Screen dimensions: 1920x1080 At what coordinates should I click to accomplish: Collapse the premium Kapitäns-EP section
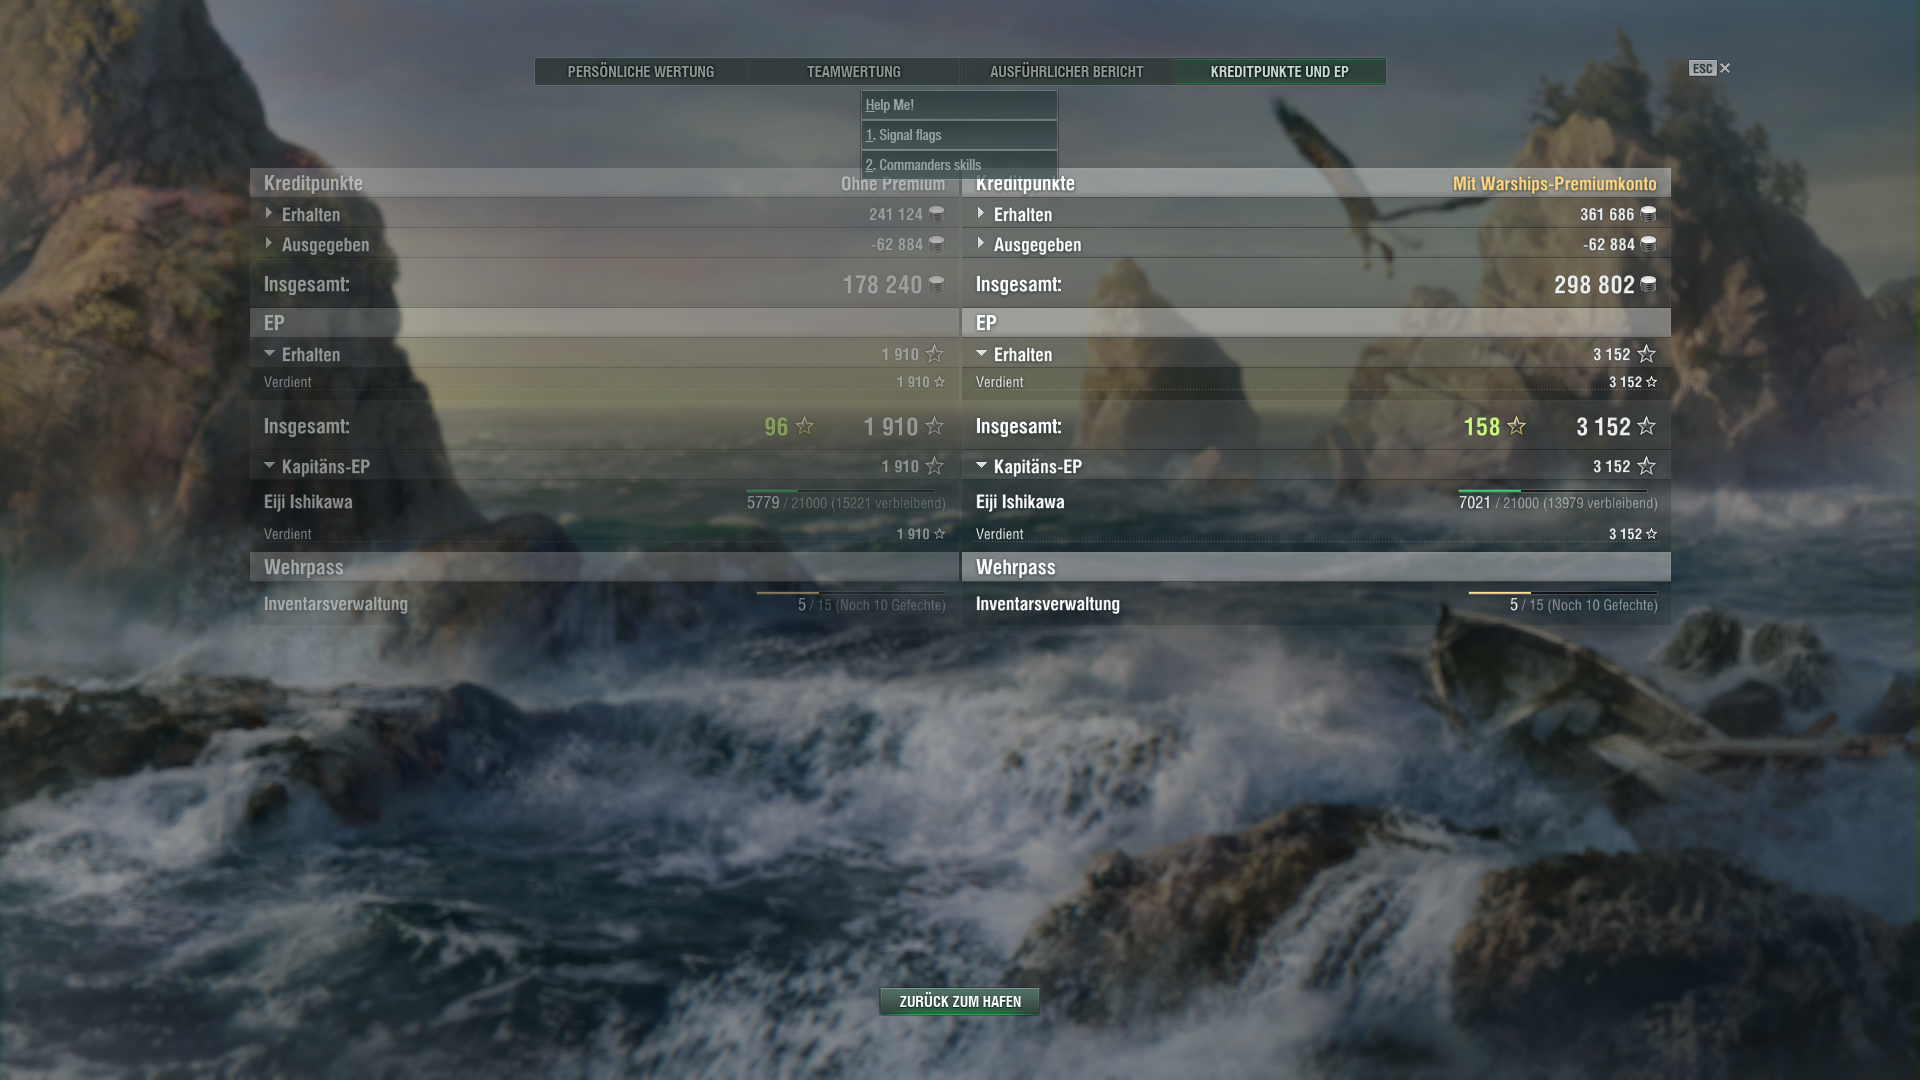point(981,466)
